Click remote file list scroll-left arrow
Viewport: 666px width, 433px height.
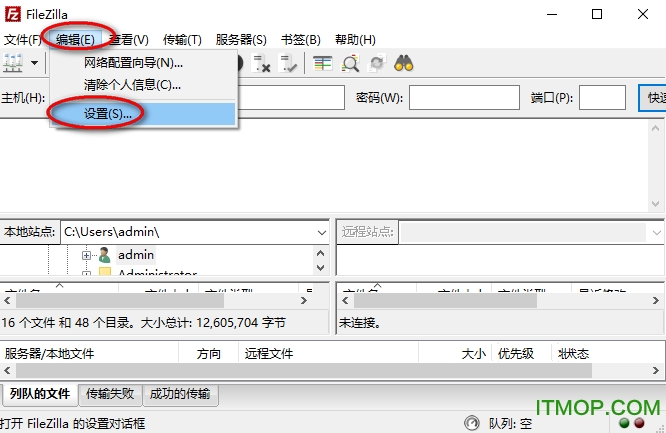point(345,300)
